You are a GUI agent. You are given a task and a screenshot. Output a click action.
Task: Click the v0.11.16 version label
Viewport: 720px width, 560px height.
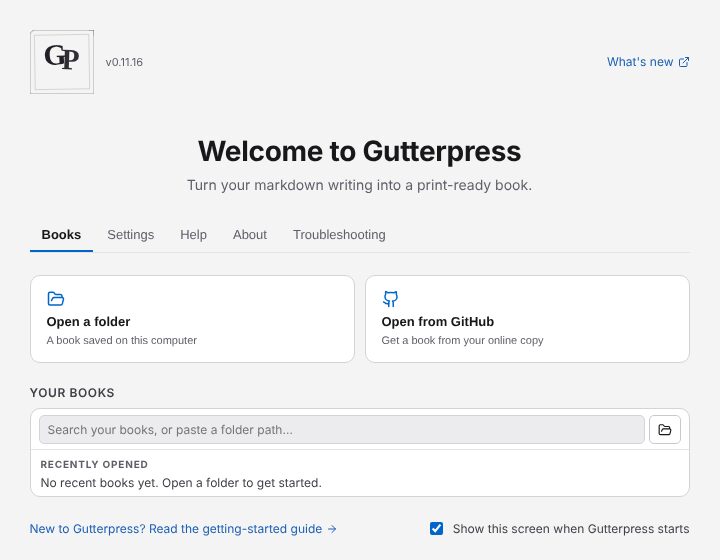click(124, 62)
